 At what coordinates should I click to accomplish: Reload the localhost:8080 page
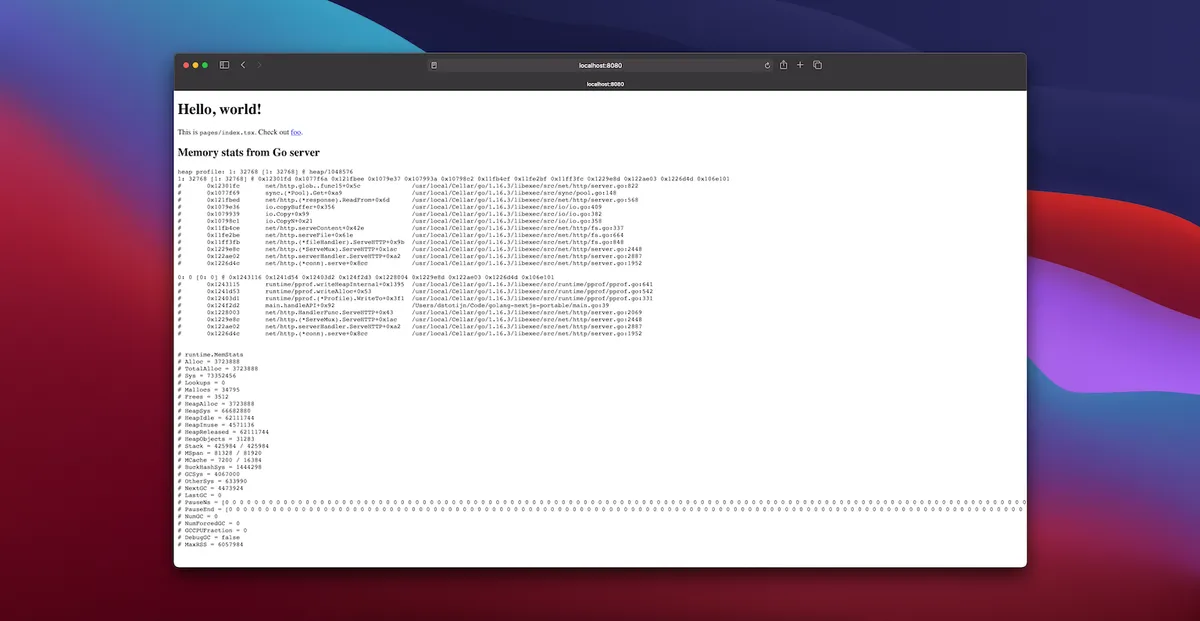tap(767, 64)
